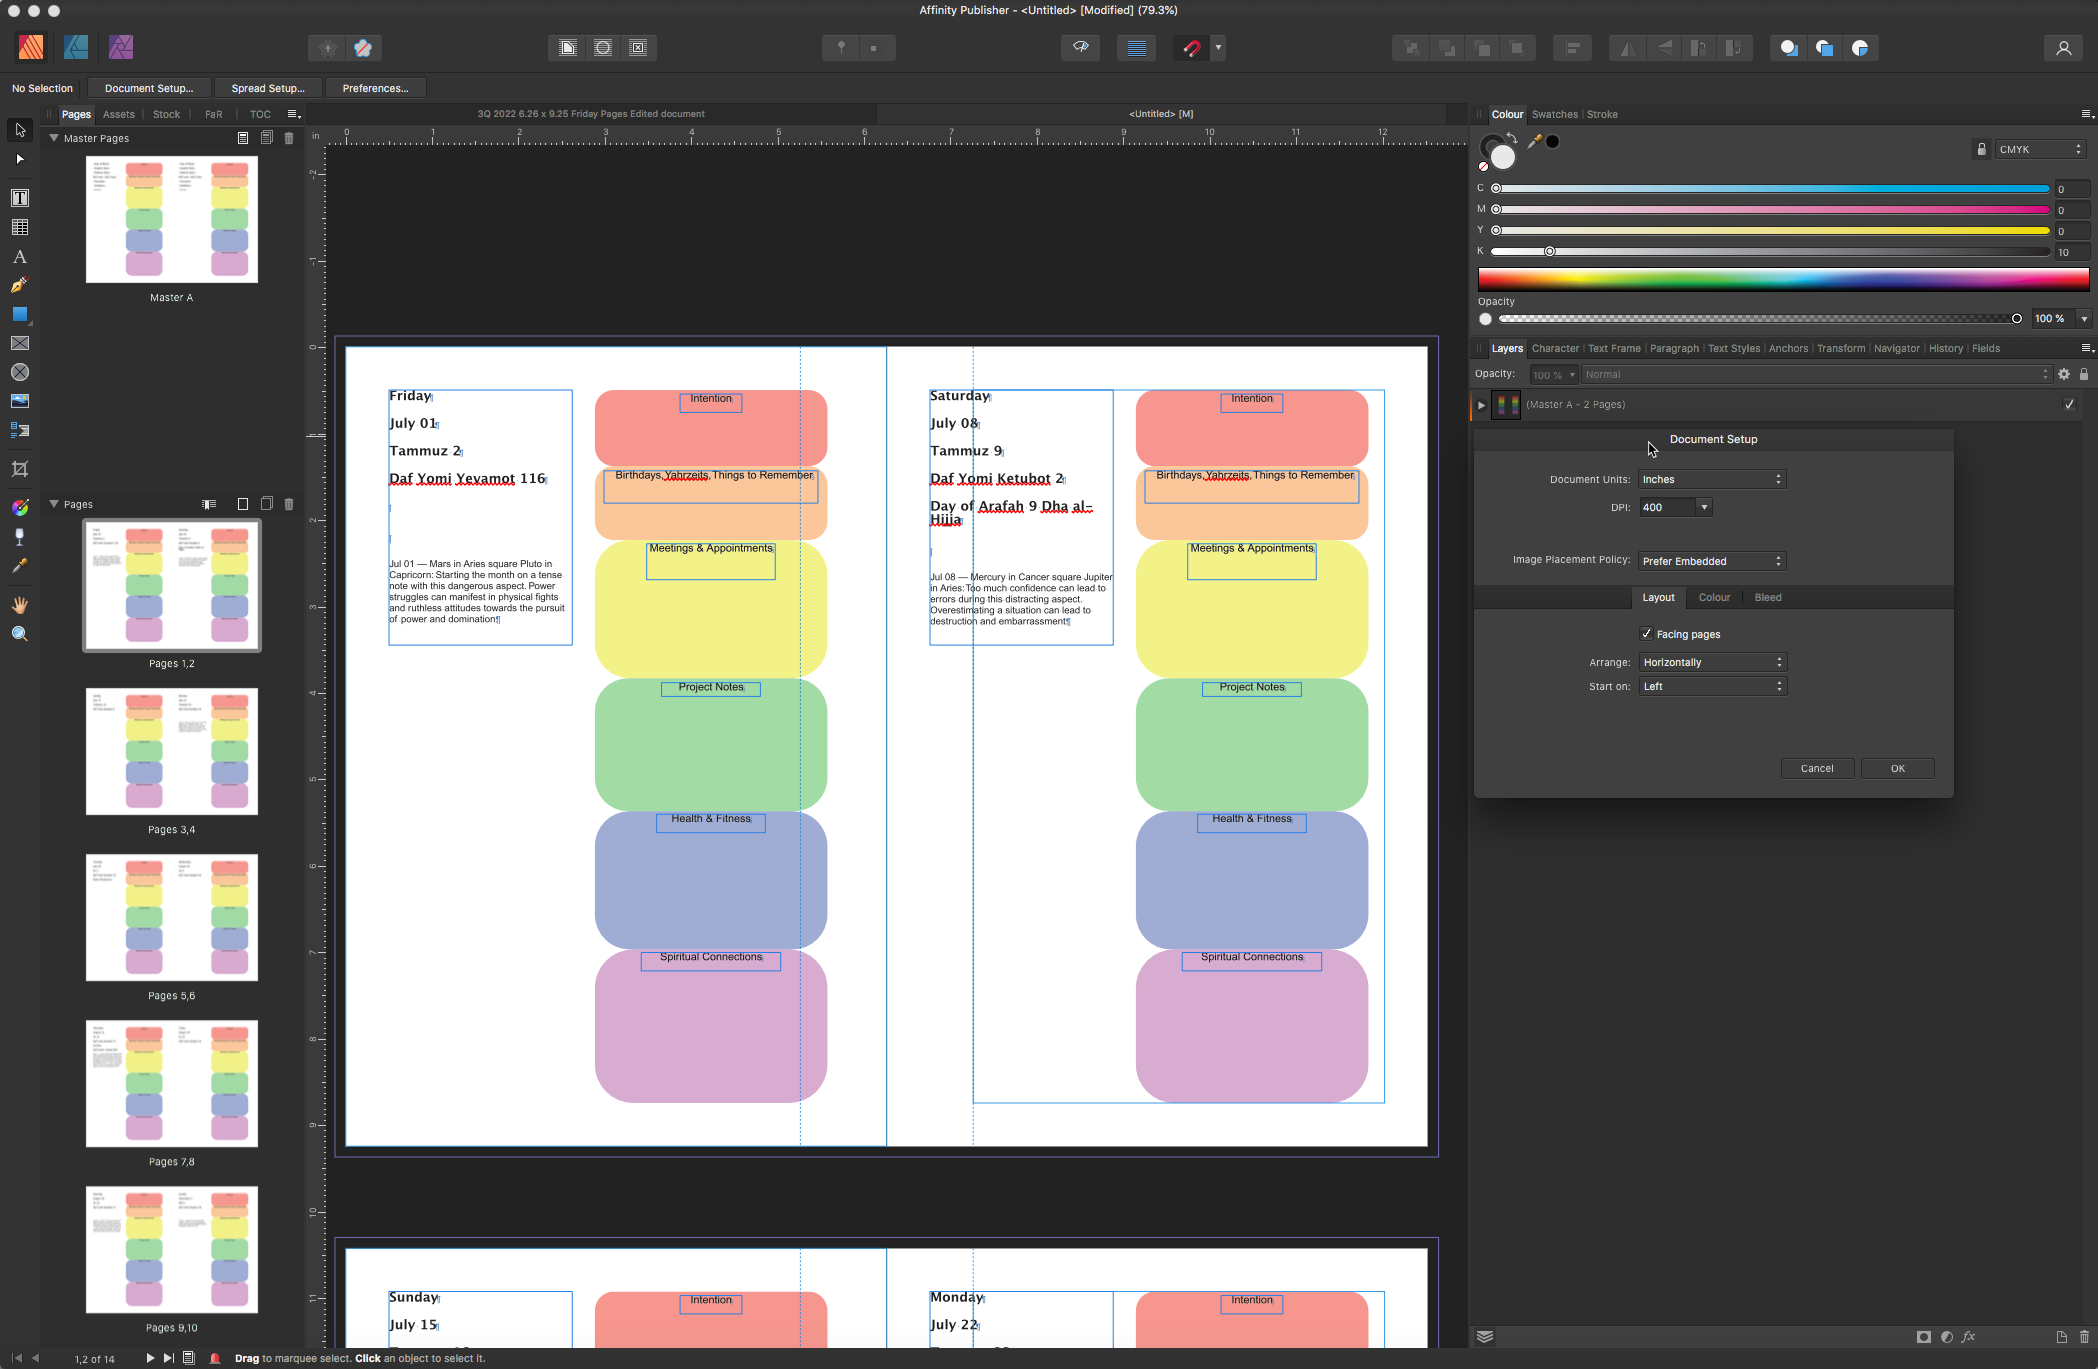
Task: Select the Artistic Text tool
Action: click(x=20, y=256)
